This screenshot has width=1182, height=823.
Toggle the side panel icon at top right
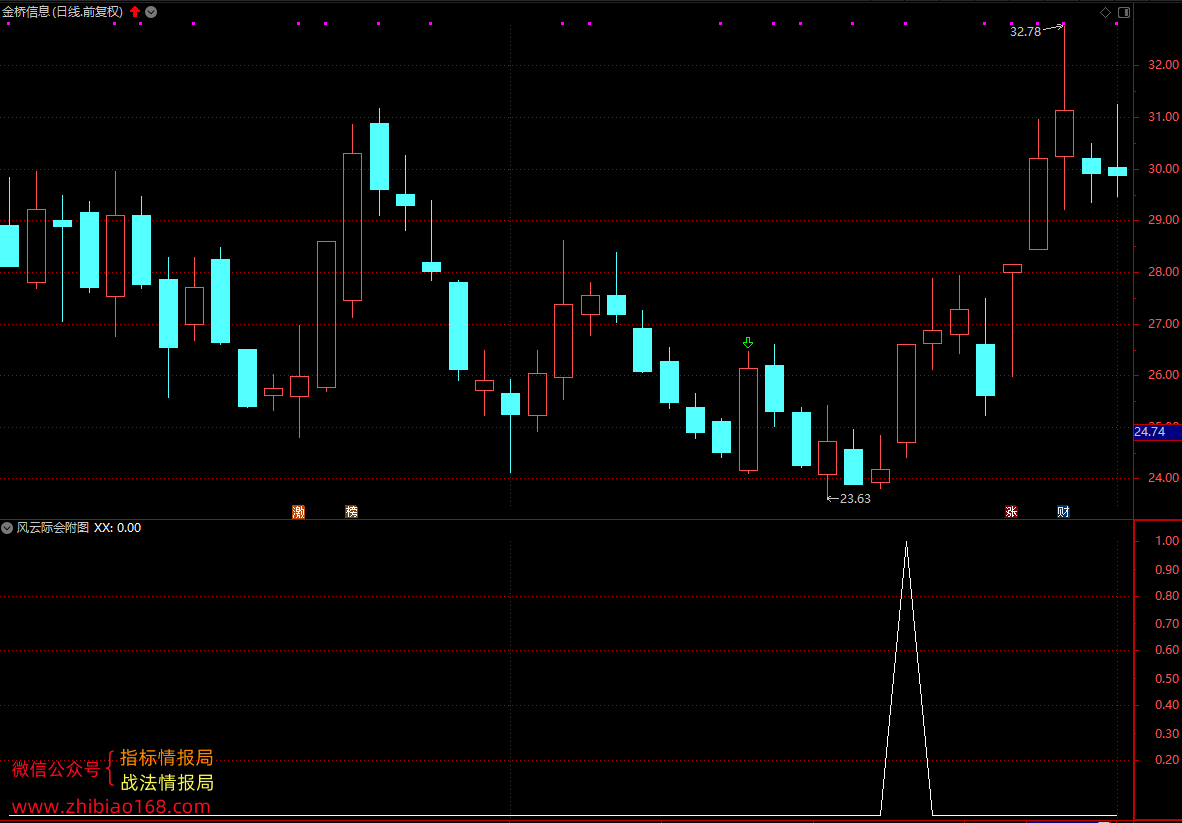1124,12
